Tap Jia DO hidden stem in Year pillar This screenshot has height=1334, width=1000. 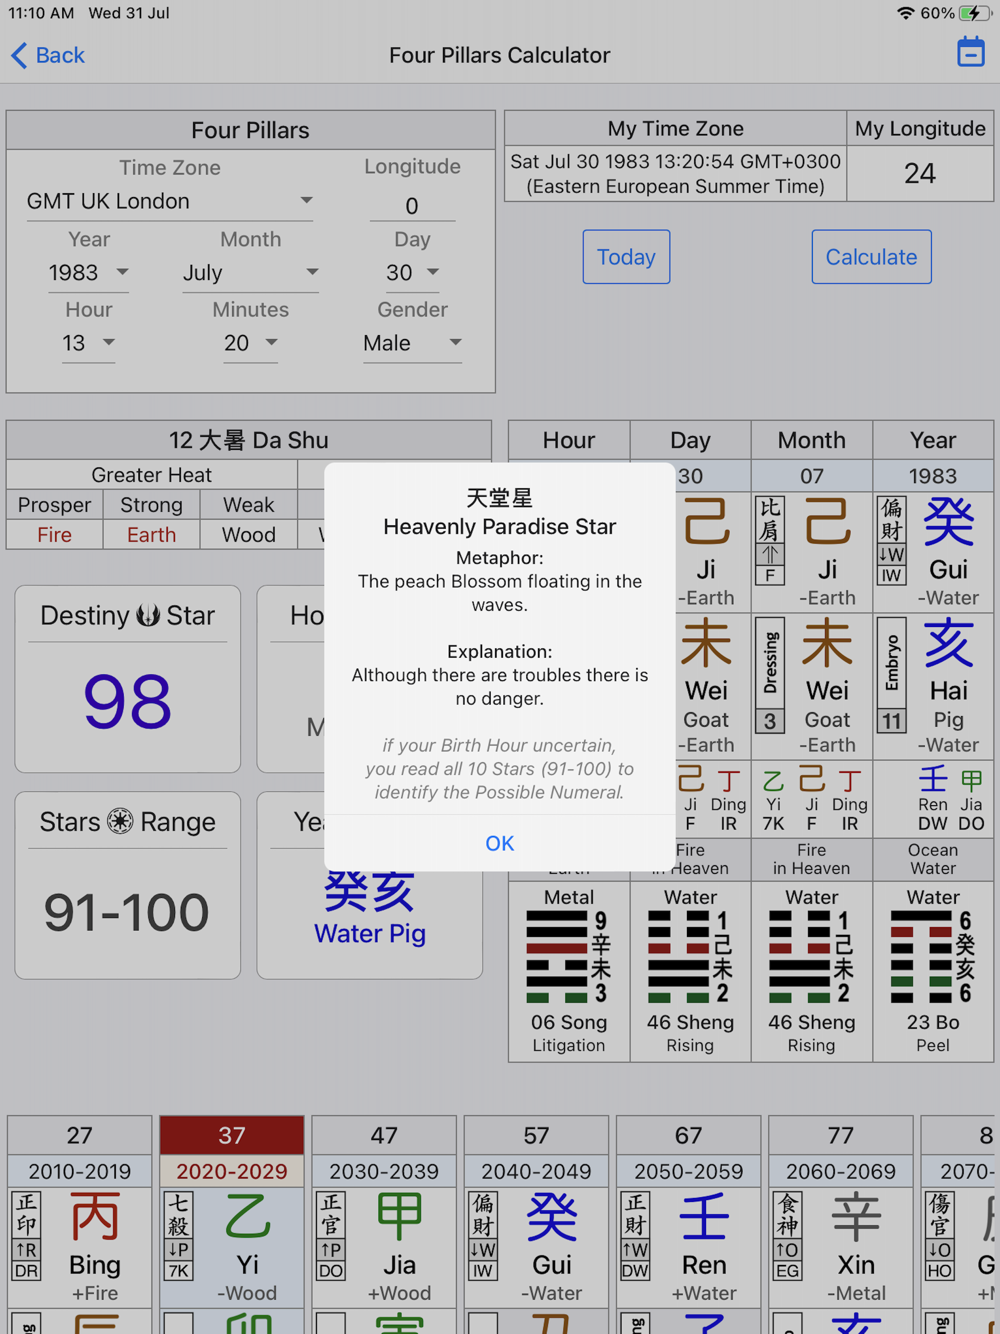pos(971,799)
